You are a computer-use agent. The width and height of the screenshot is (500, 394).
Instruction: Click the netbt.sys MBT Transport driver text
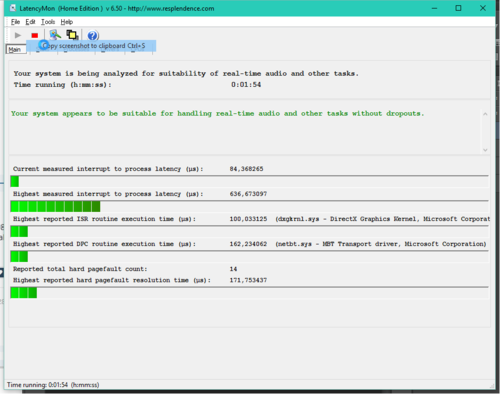(x=381, y=244)
